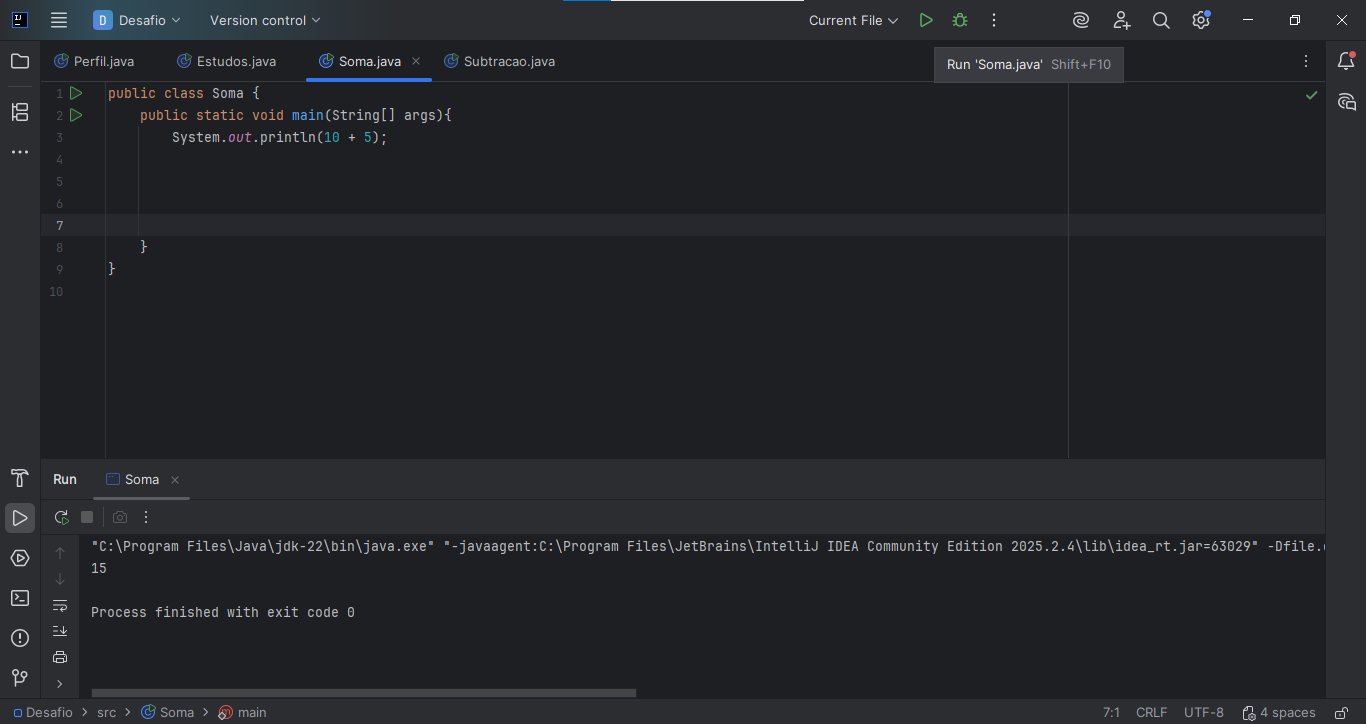Screen dimensions: 1366x724
Task: Open the Problems tool window
Action: pos(20,638)
